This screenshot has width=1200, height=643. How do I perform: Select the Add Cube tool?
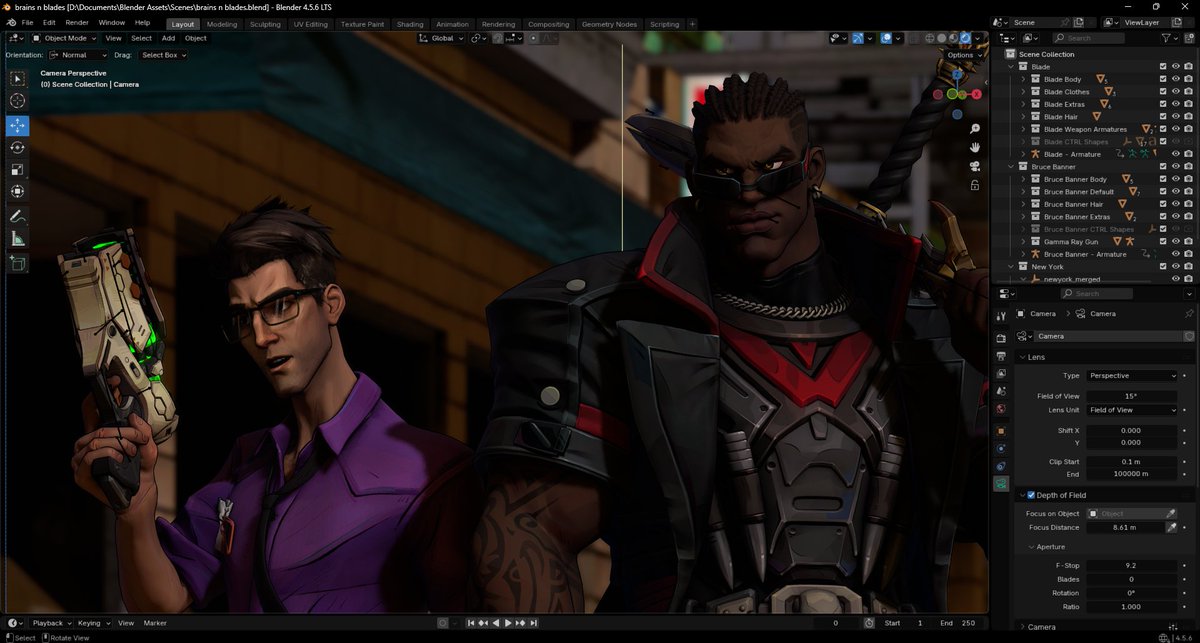tap(18, 263)
